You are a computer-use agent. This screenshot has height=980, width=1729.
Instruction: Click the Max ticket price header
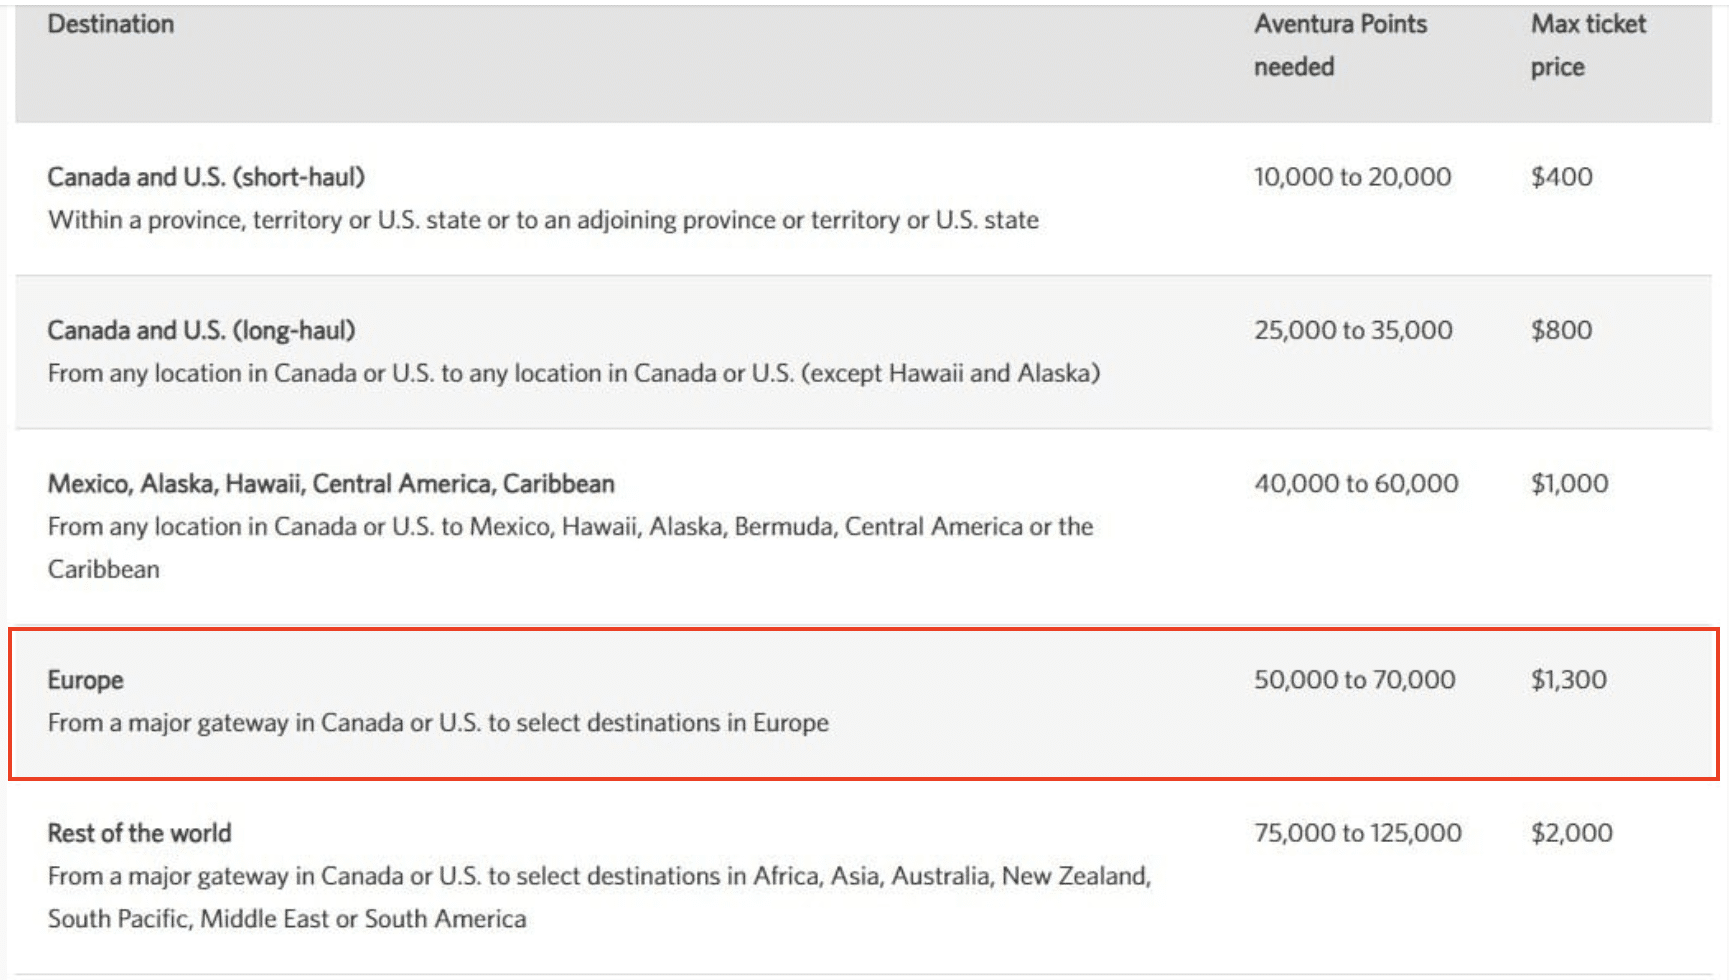[1587, 45]
